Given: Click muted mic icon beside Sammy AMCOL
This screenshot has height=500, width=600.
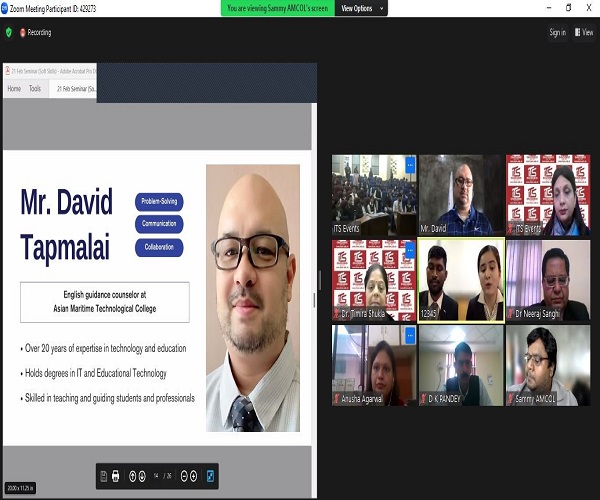Looking at the screenshot, I should tap(510, 399).
